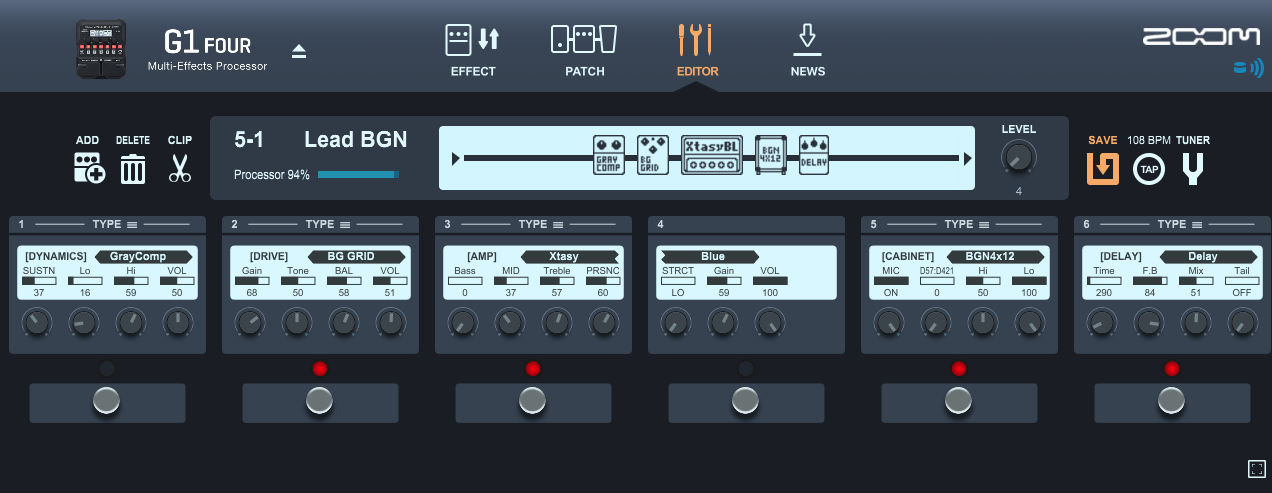
Task: Select the BGN 4x12 cabinet in signal chain
Action: pos(770,155)
